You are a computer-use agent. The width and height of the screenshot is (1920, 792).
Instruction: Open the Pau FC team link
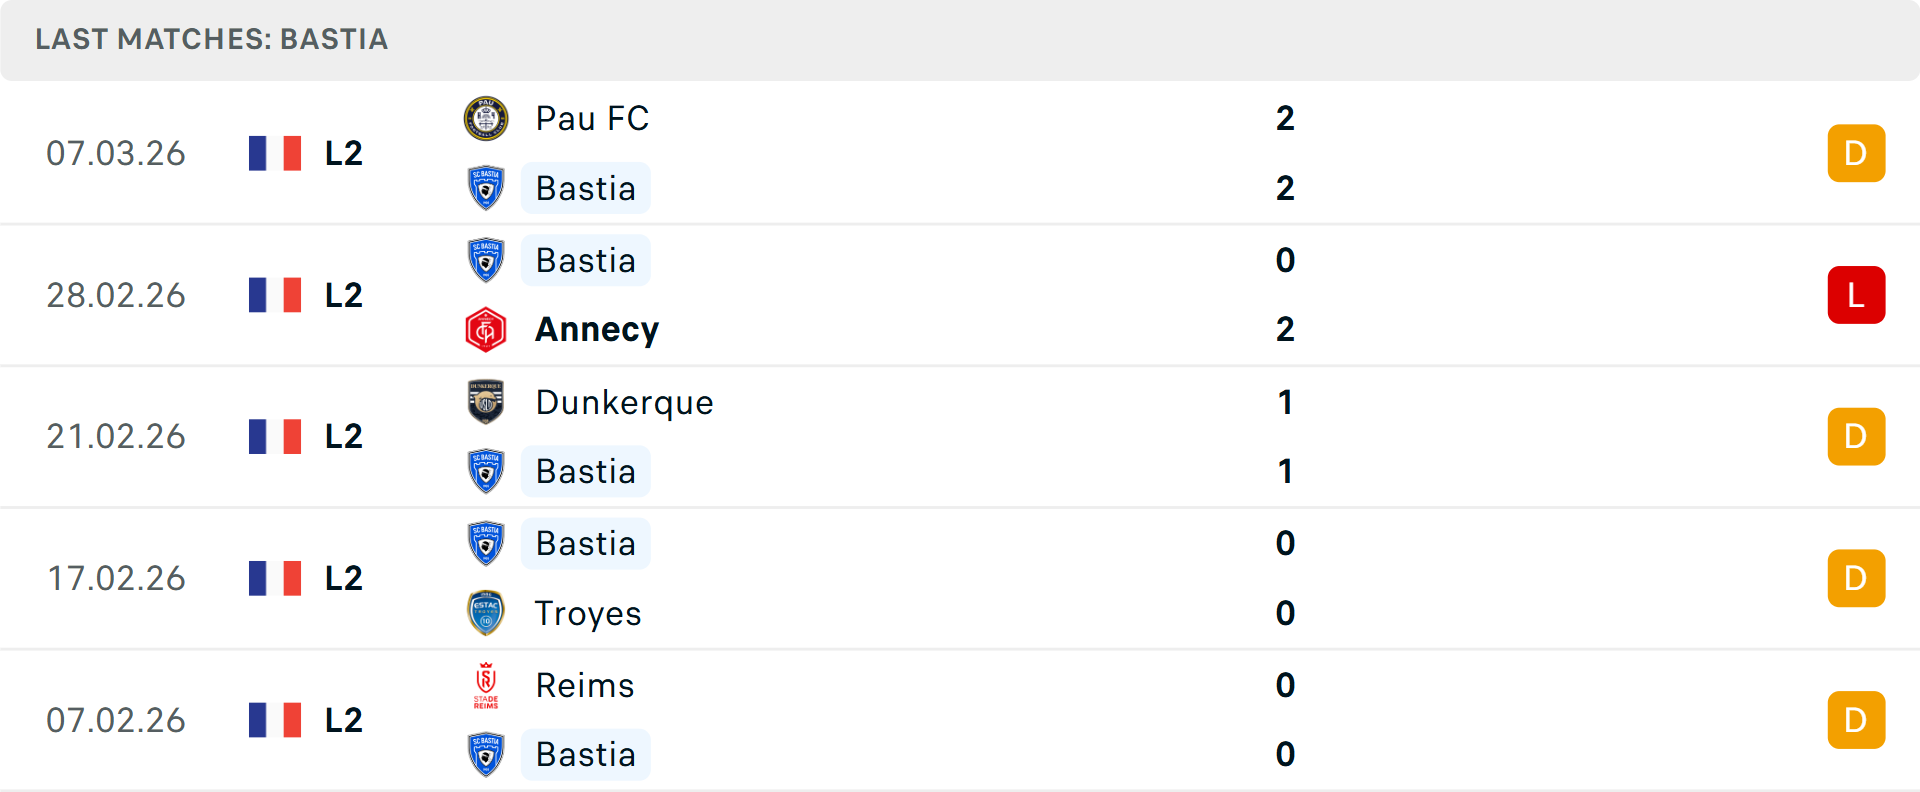[x=592, y=119]
